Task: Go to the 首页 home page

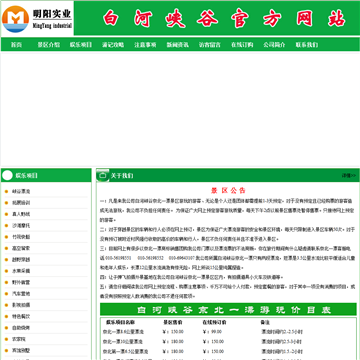Action: pos(16,45)
